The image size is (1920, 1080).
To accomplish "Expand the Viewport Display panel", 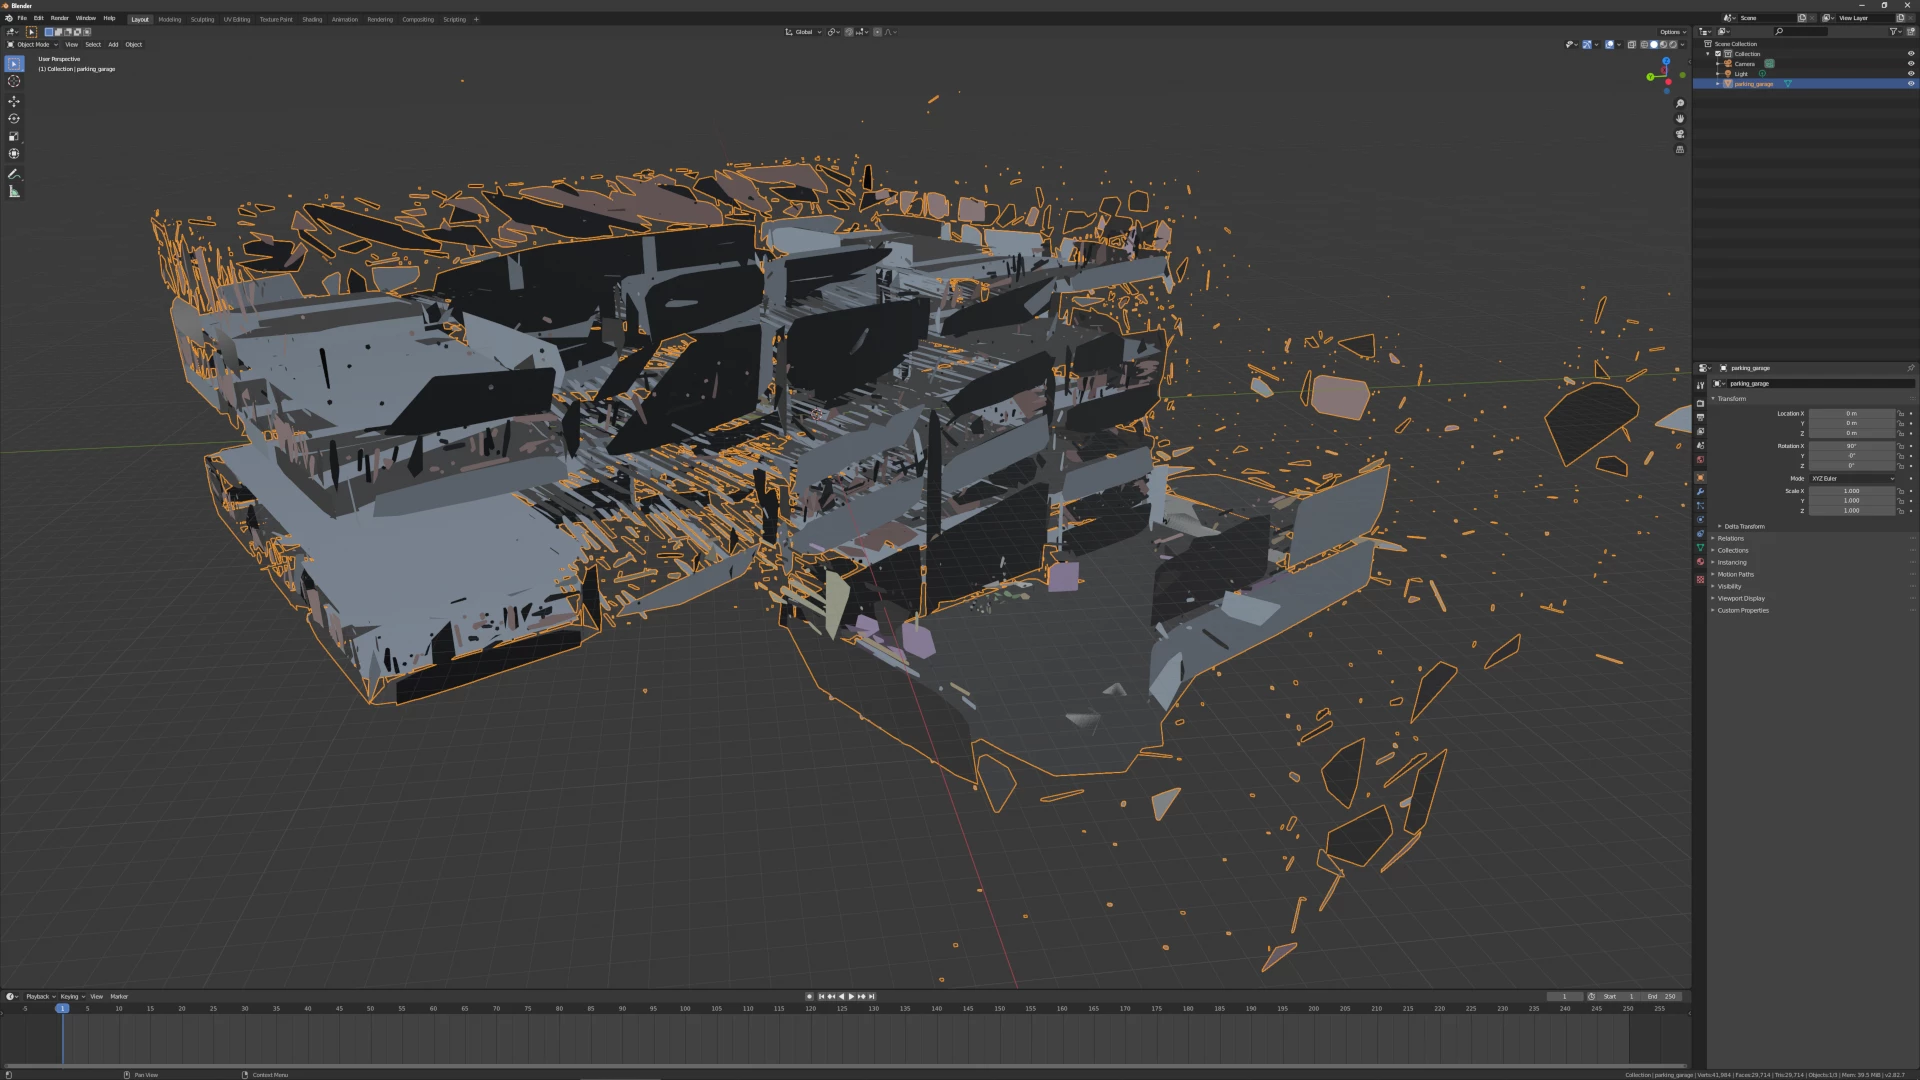I will coord(1740,598).
